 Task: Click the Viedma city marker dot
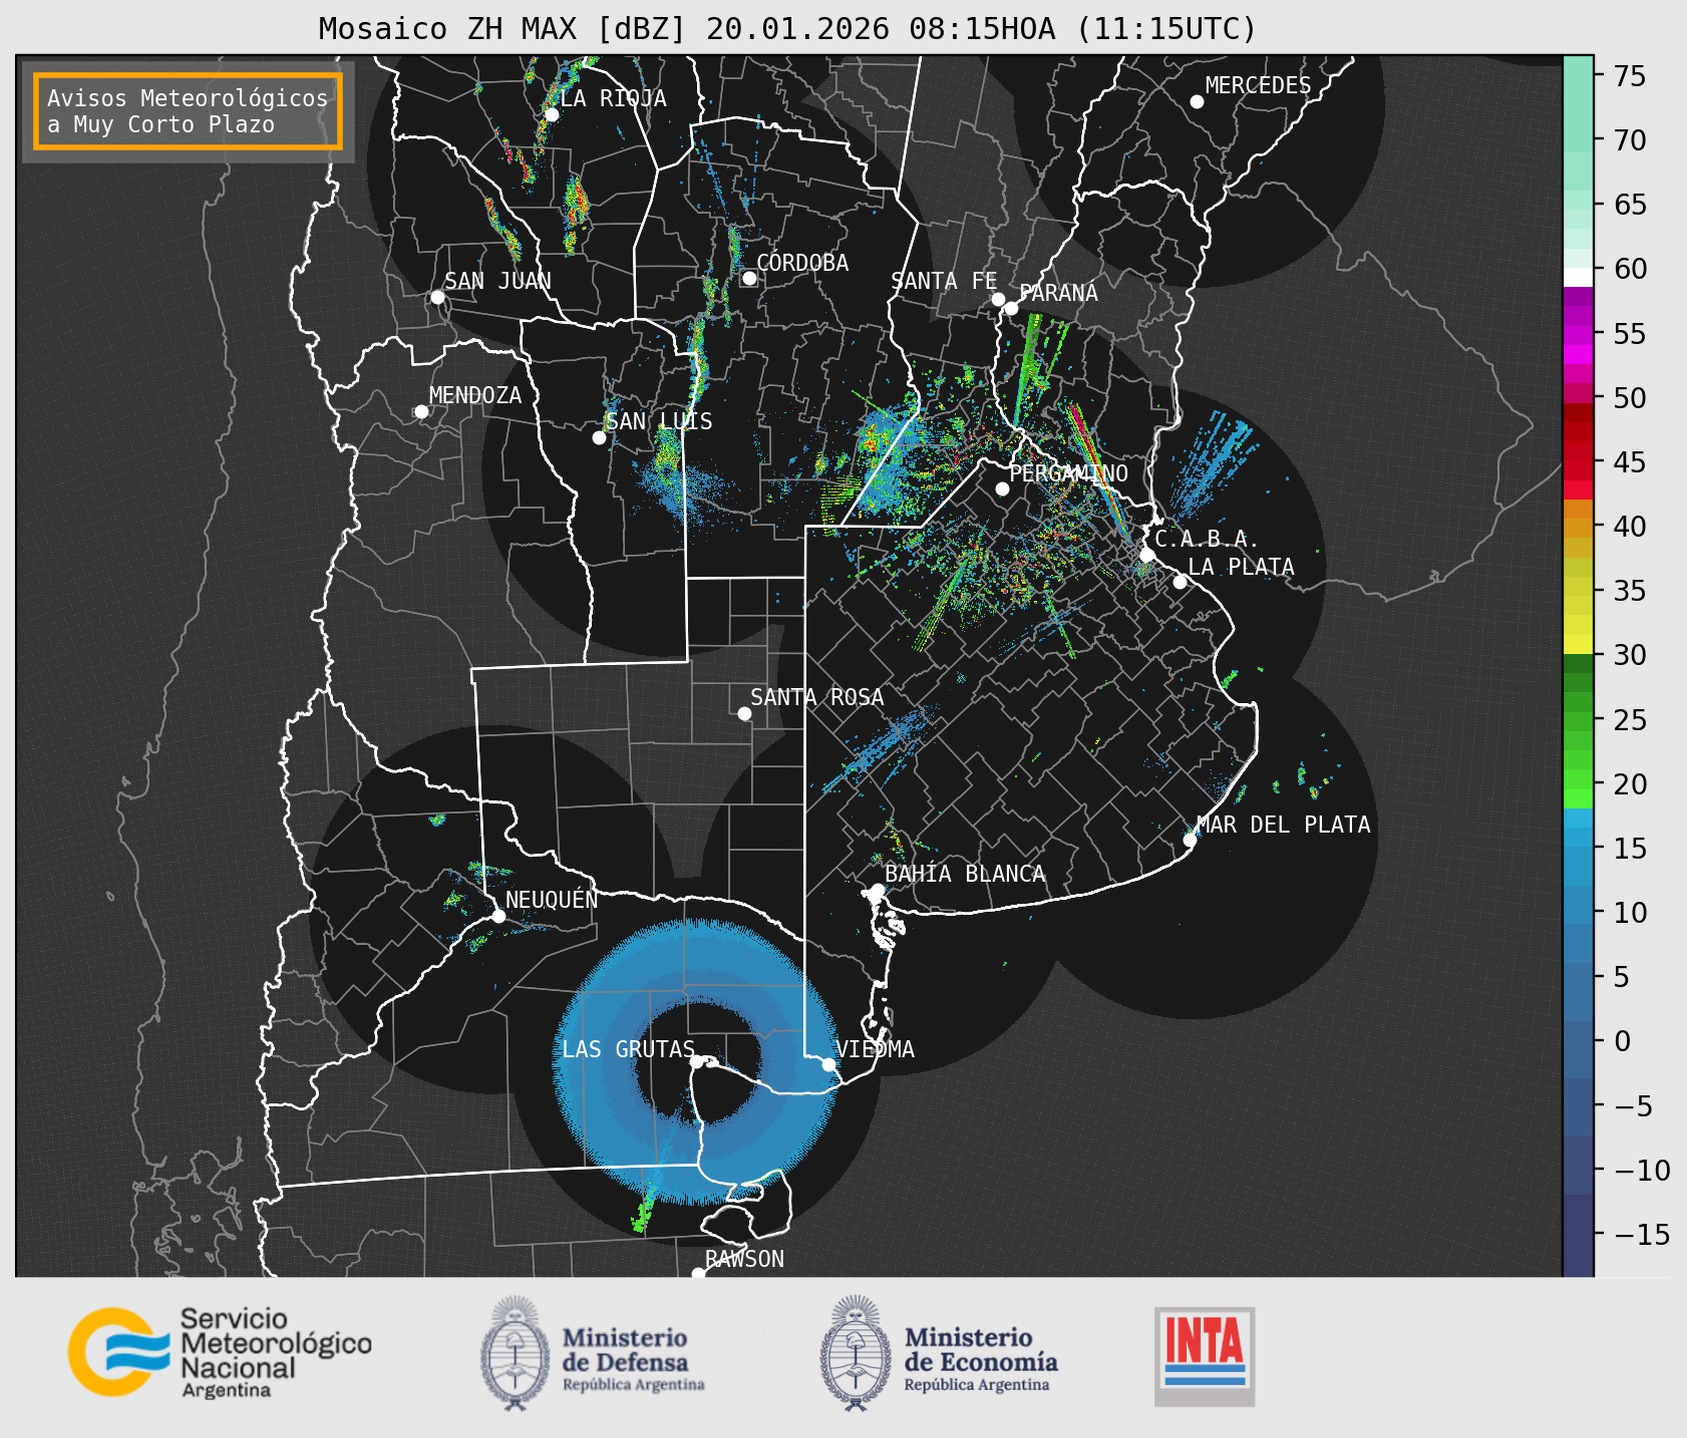pos(829,1065)
